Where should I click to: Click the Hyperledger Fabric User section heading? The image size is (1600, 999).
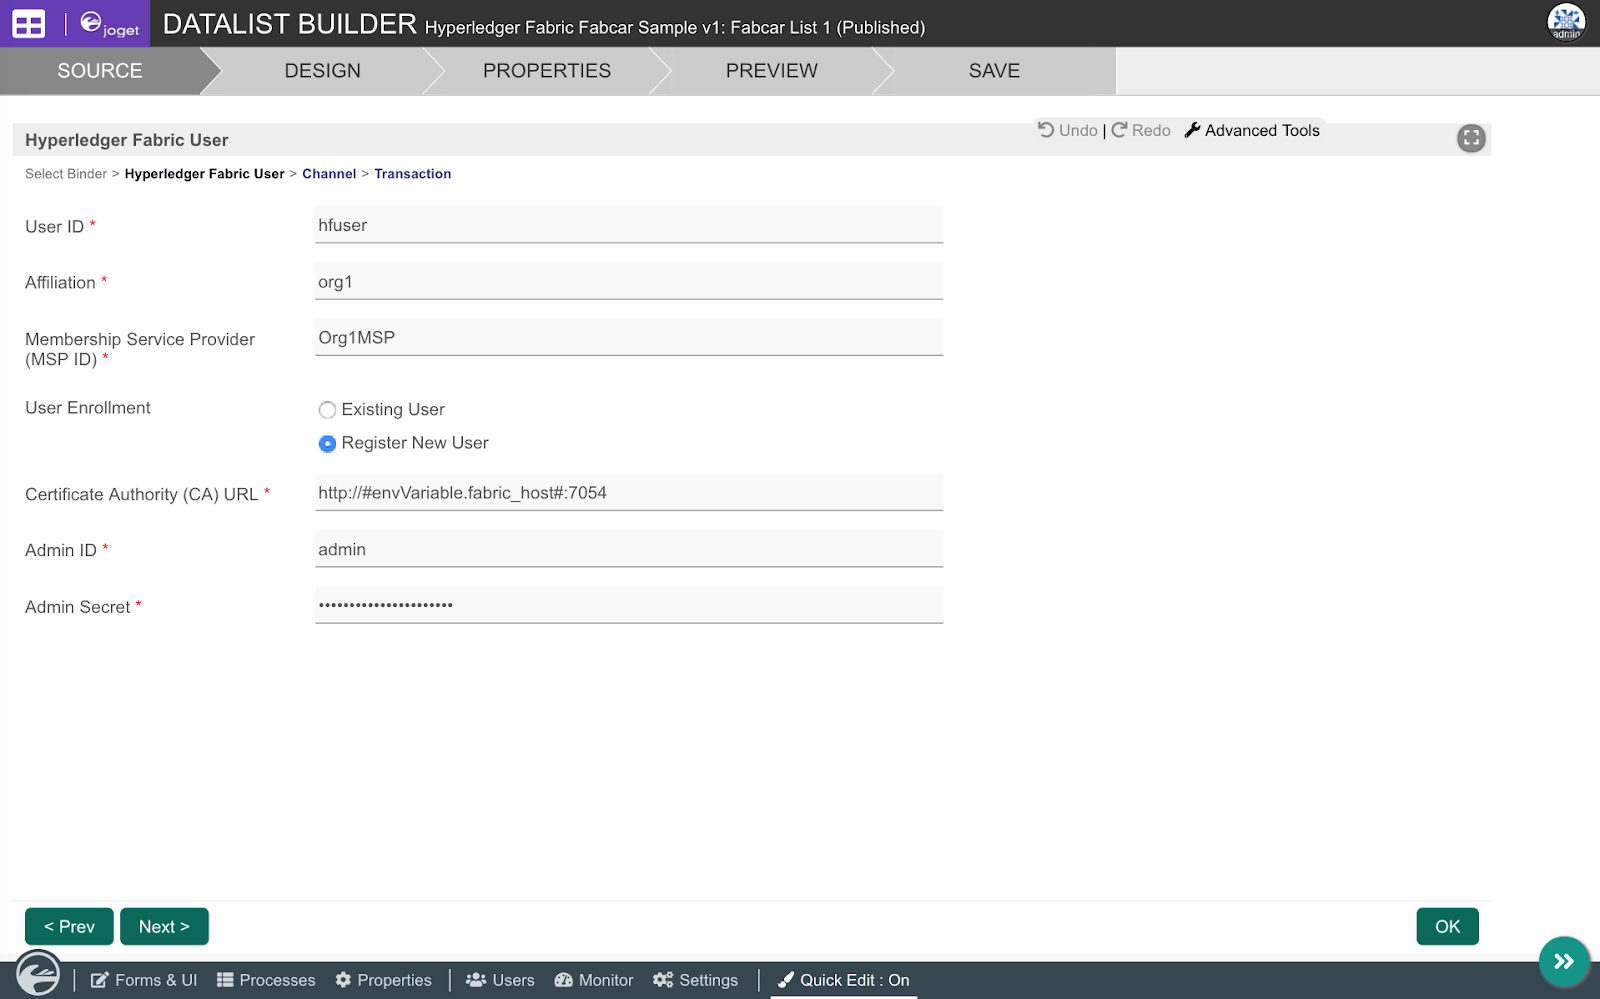pos(127,140)
